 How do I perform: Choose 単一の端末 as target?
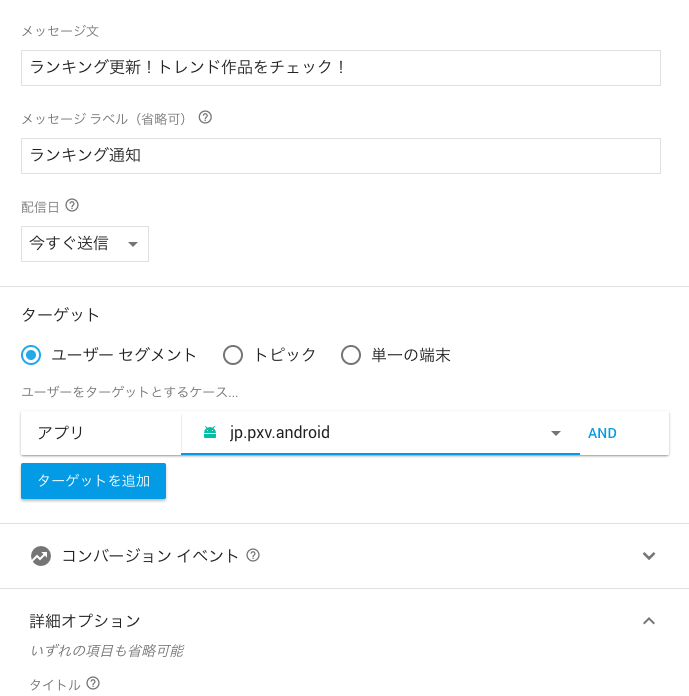pos(351,355)
